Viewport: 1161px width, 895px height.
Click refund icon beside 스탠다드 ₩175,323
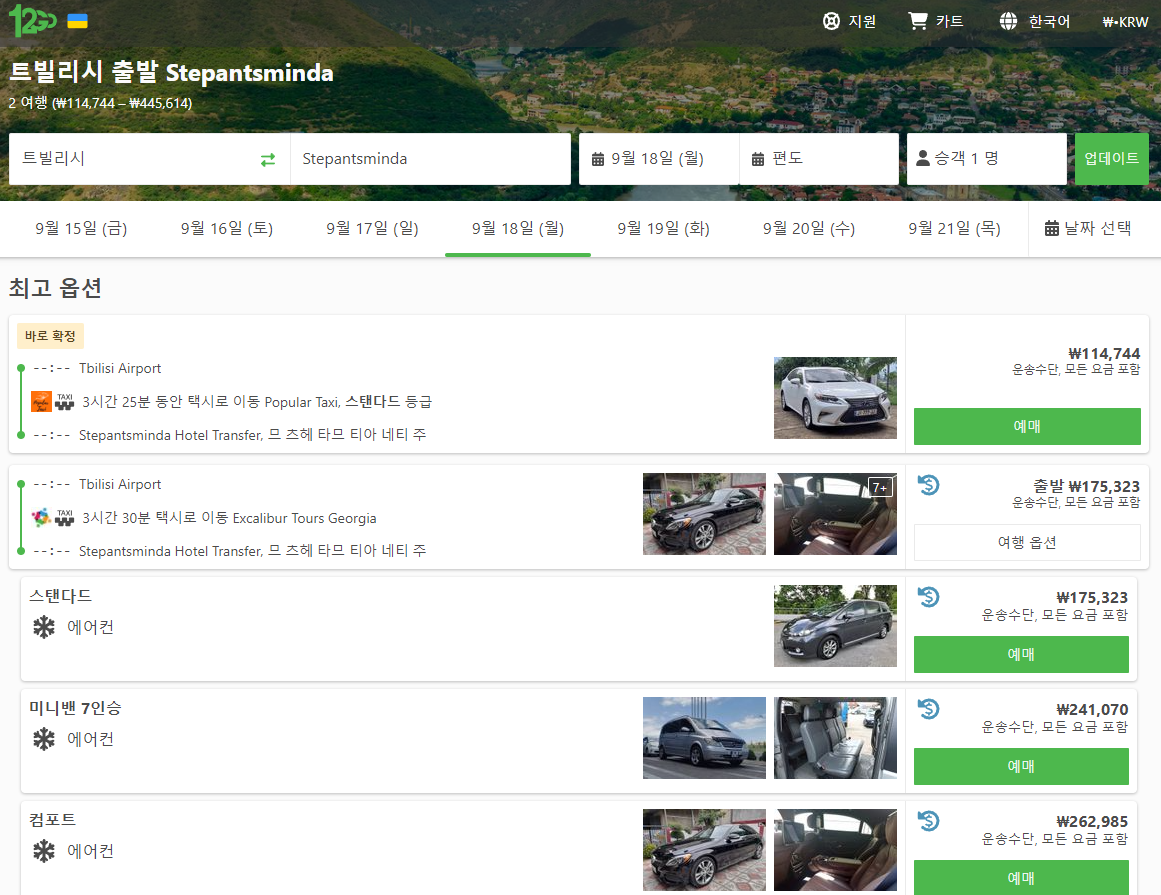coord(929,597)
